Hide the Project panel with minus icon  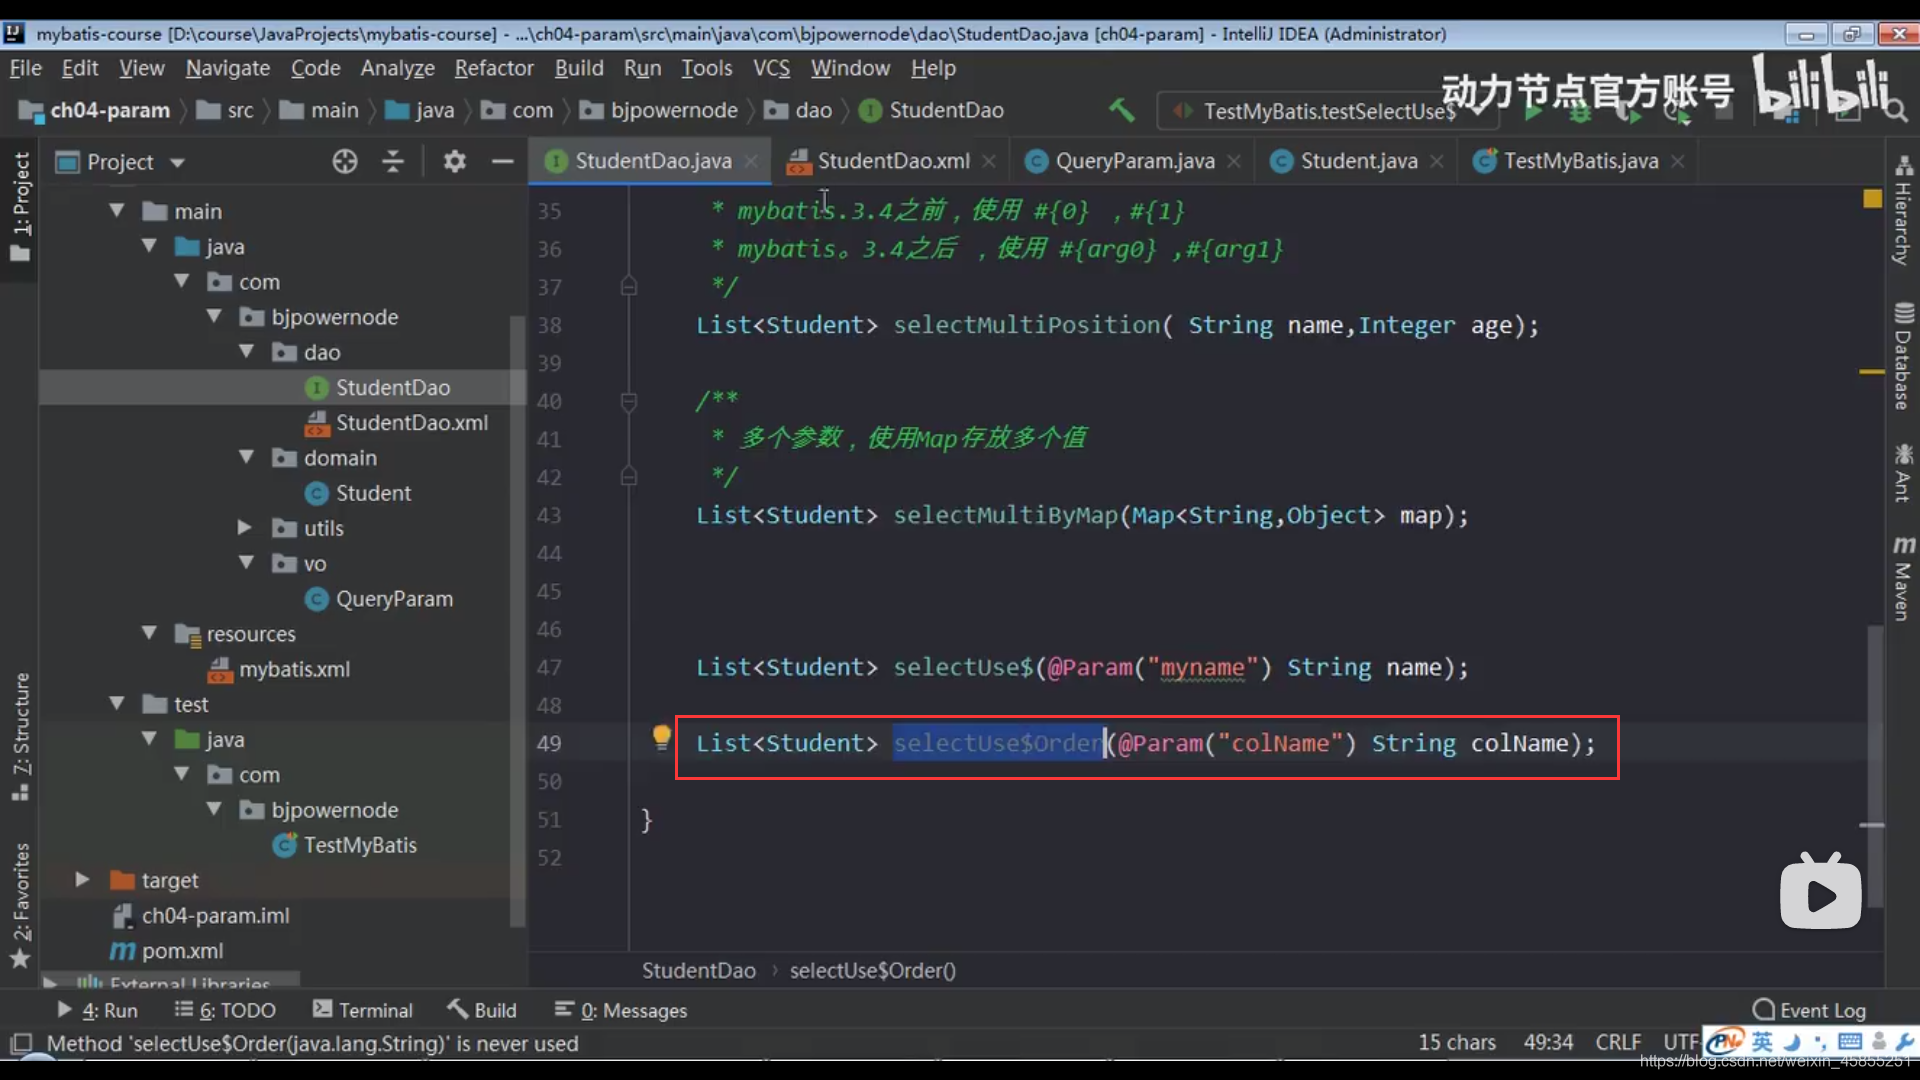[x=503, y=161]
